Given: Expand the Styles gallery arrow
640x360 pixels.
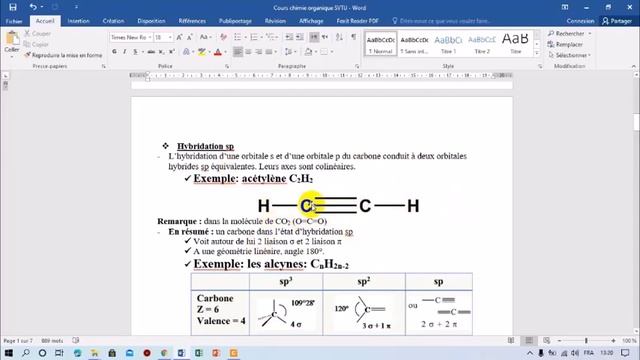Looking at the screenshot, I should pyautogui.click(x=537, y=53).
